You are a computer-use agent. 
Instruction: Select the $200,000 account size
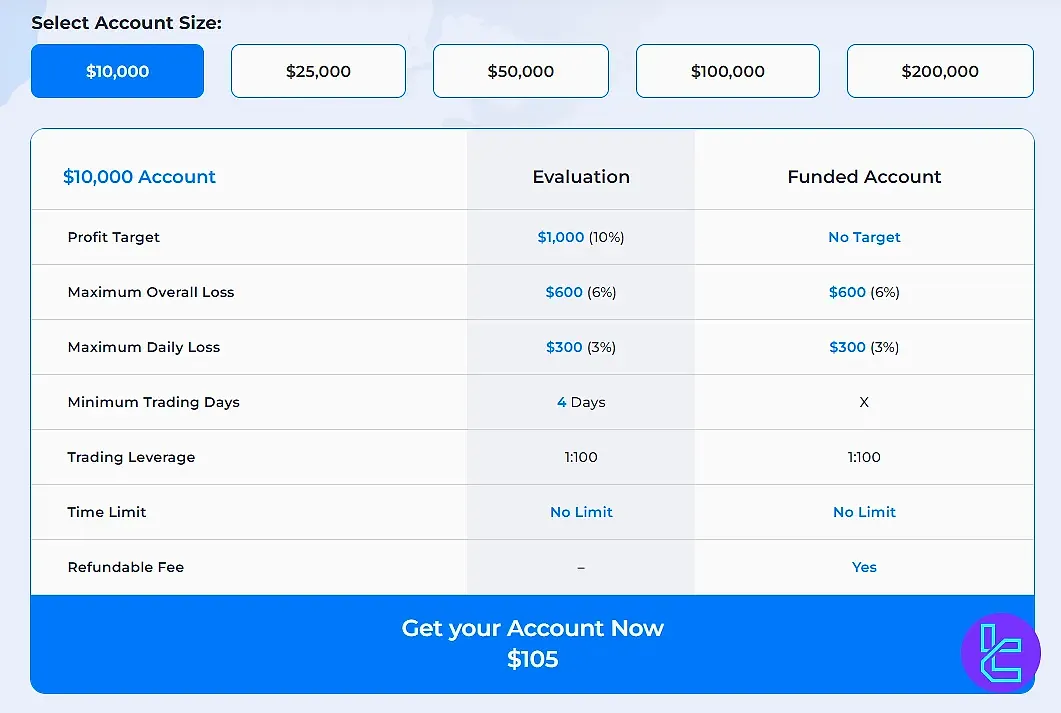[x=939, y=71]
